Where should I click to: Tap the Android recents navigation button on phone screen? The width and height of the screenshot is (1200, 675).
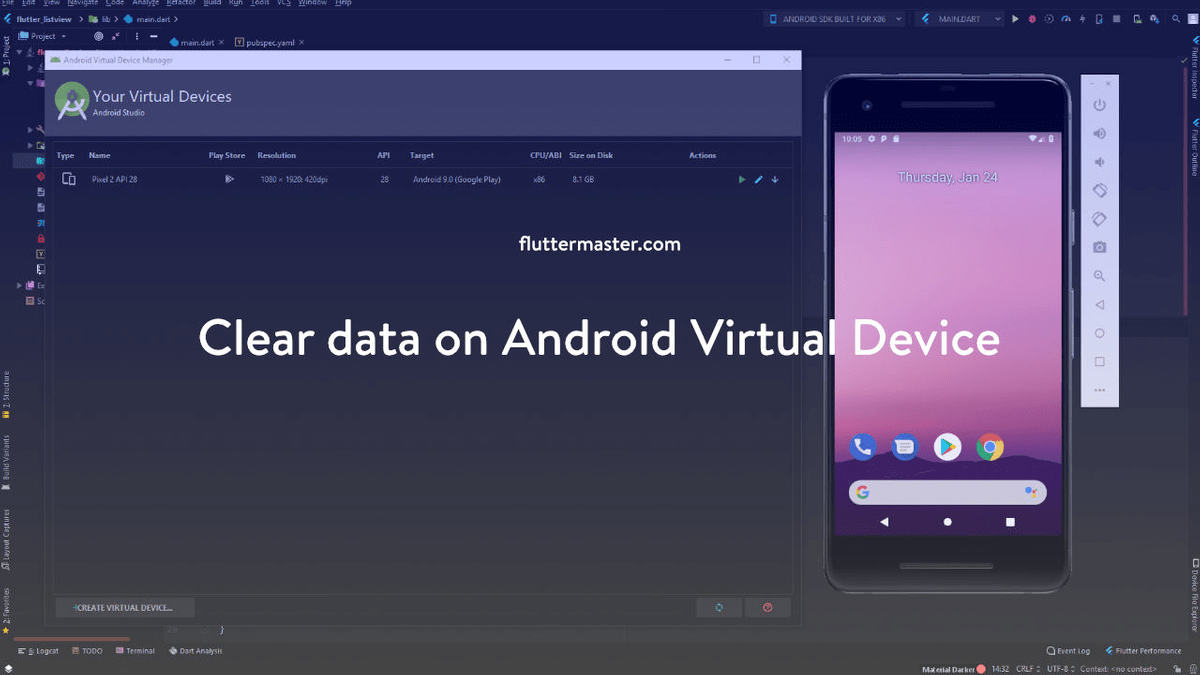tap(1010, 522)
